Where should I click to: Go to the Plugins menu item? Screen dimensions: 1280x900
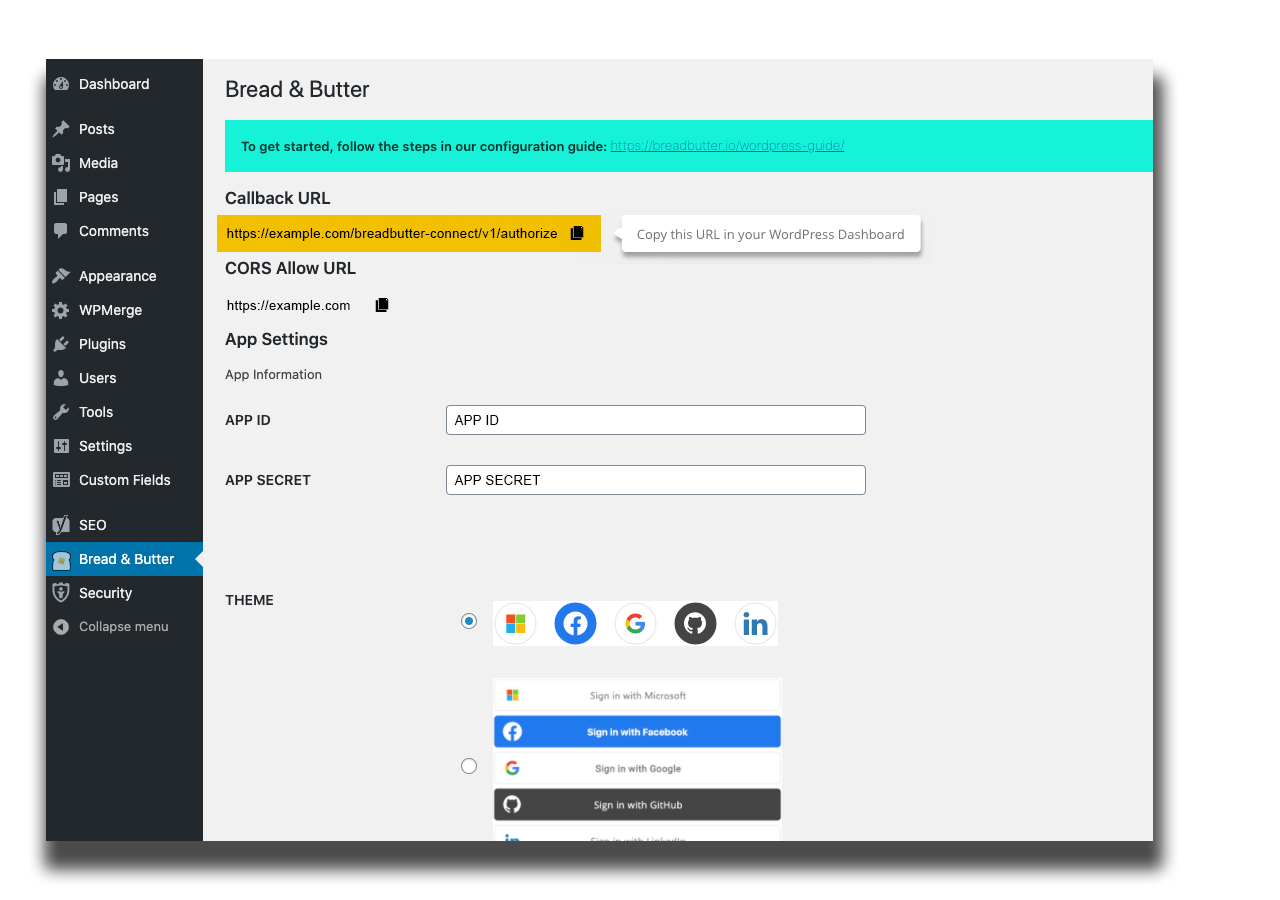point(124,344)
